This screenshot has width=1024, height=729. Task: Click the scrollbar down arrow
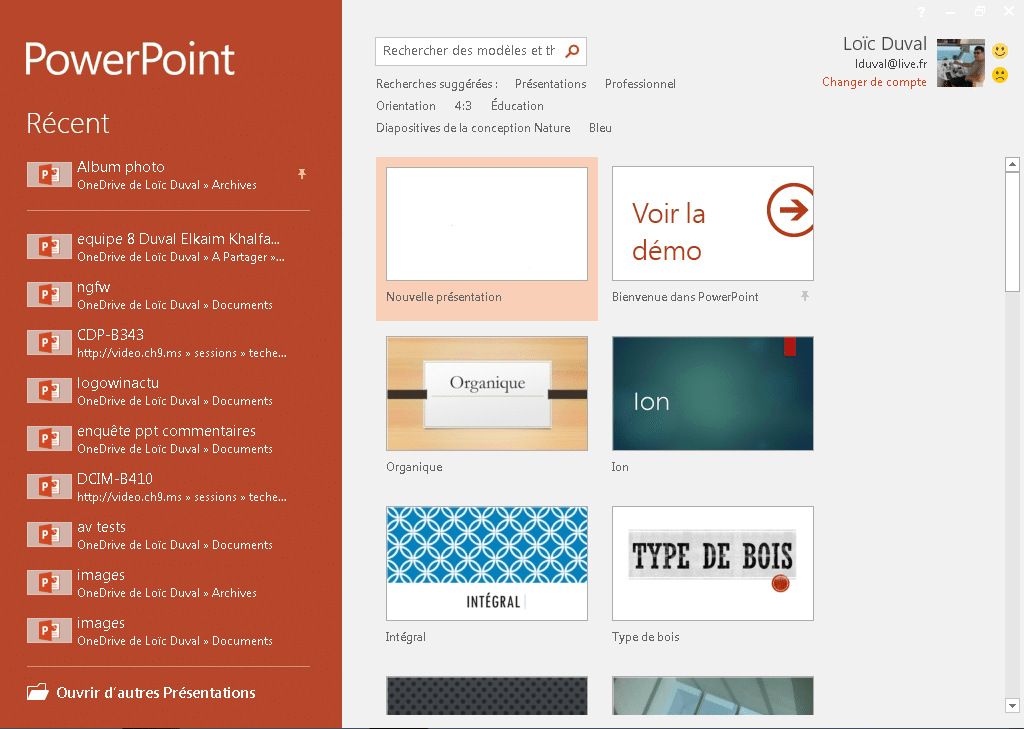coord(1012,705)
